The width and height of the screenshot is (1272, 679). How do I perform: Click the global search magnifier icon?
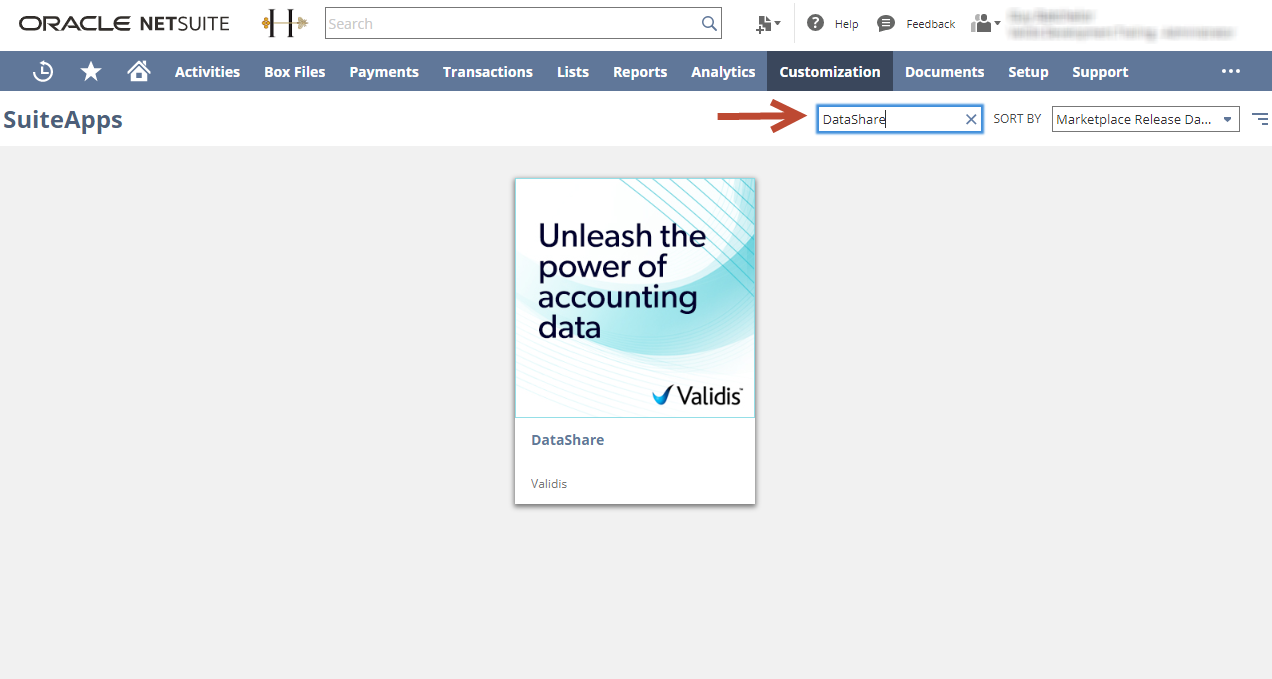coord(709,23)
